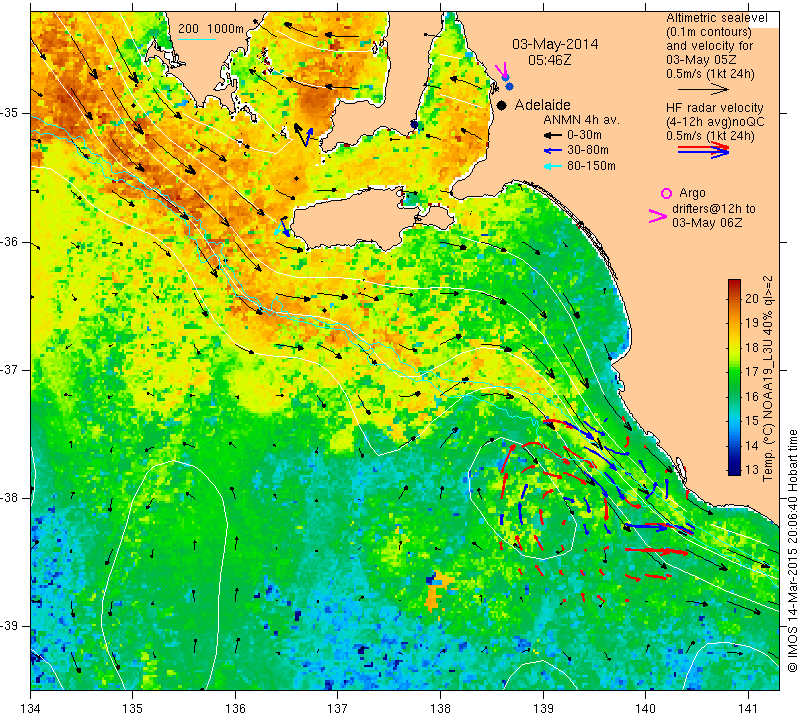Select the Adelaide city label
Image resolution: width=800 pixels, height=720 pixels.
tap(542, 105)
